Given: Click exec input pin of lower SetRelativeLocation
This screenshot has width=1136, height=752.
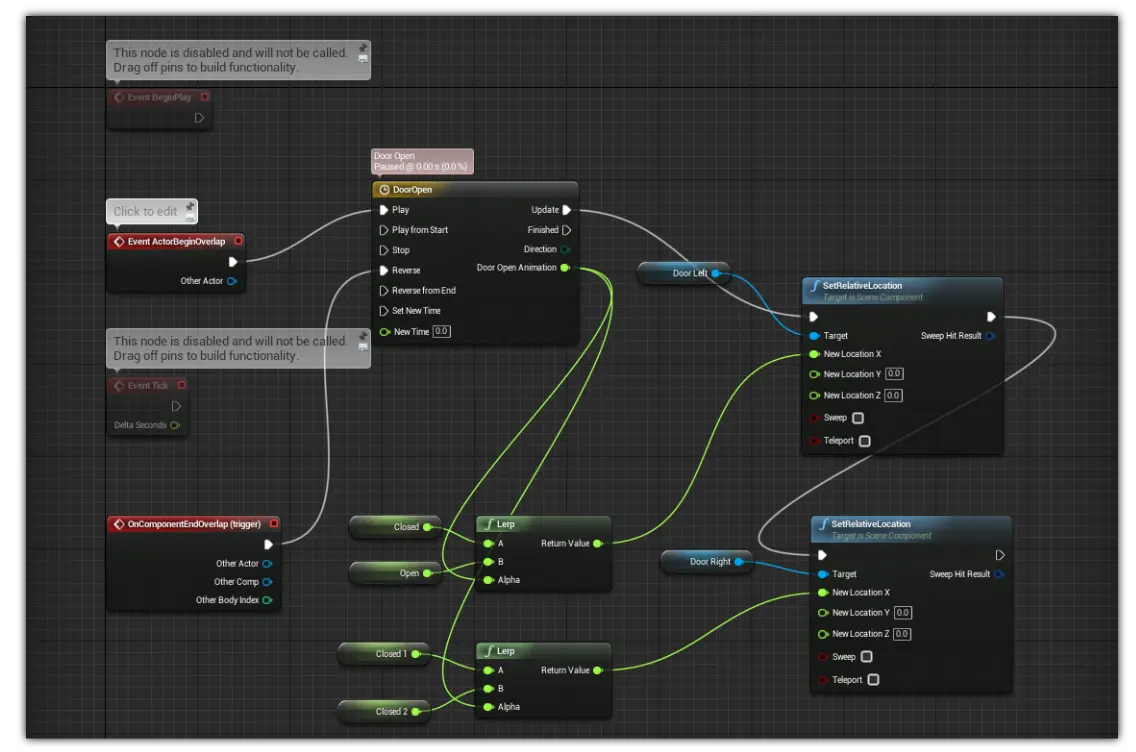Looking at the screenshot, I should (x=822, y=555).
